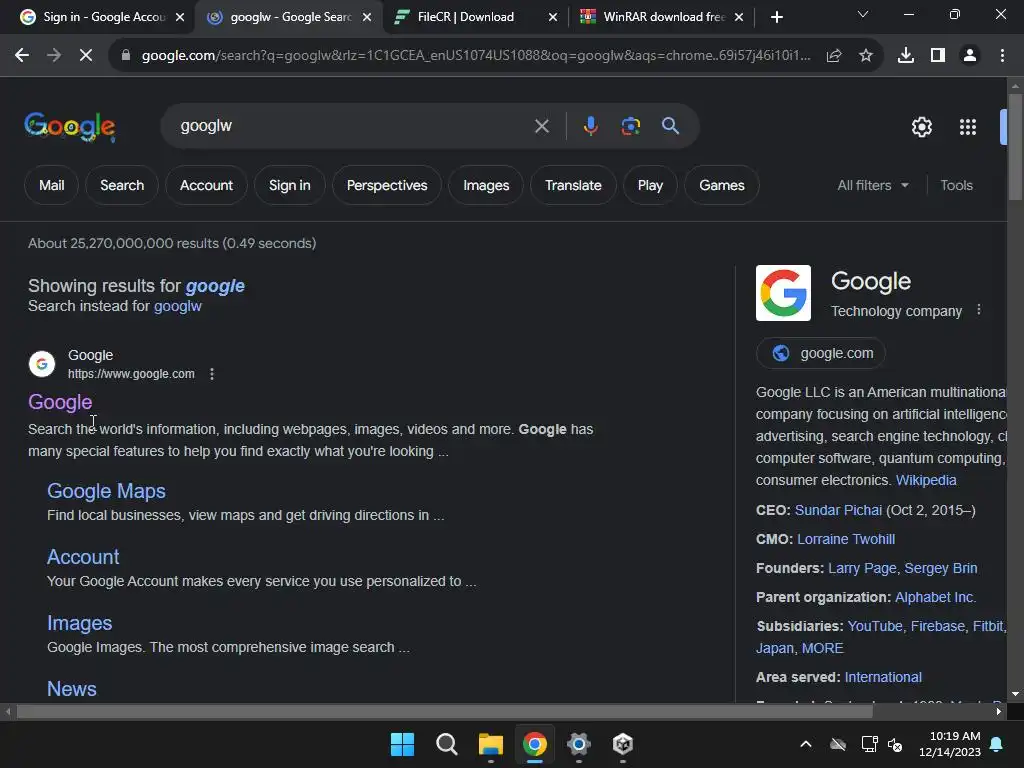Open more options next to https://www.google.com
Viewport: 1024px width, 768px height.
coord(212,374)
